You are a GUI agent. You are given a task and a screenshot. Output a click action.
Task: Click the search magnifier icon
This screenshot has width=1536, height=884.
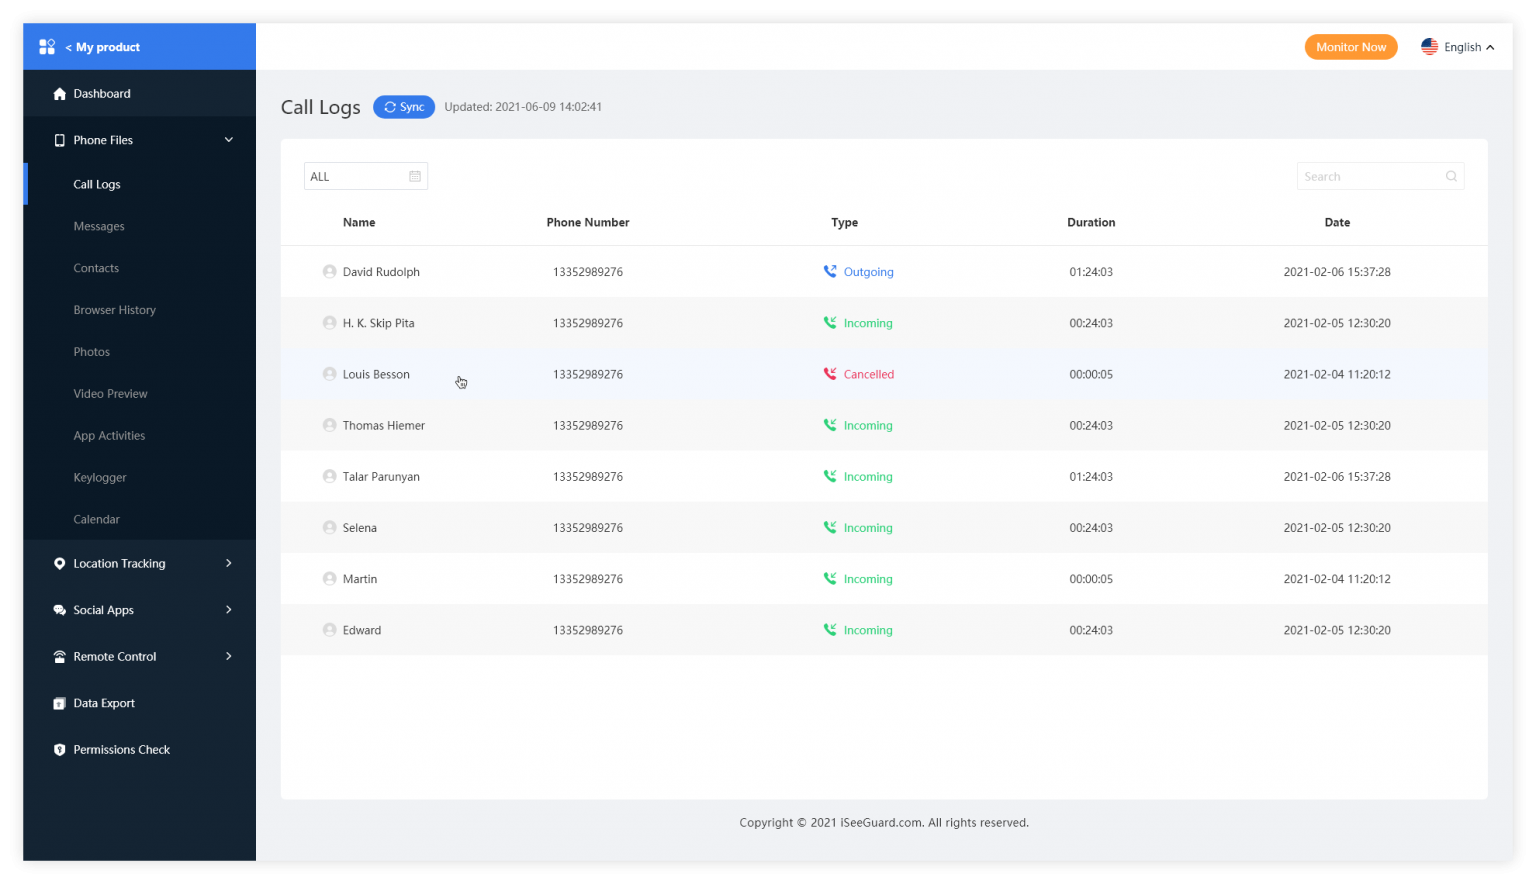[x=1451, y=176]
